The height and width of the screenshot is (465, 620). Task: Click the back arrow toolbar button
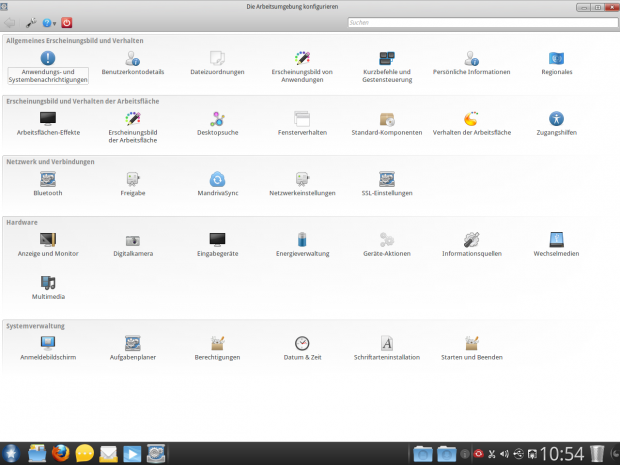coord(9,23)
